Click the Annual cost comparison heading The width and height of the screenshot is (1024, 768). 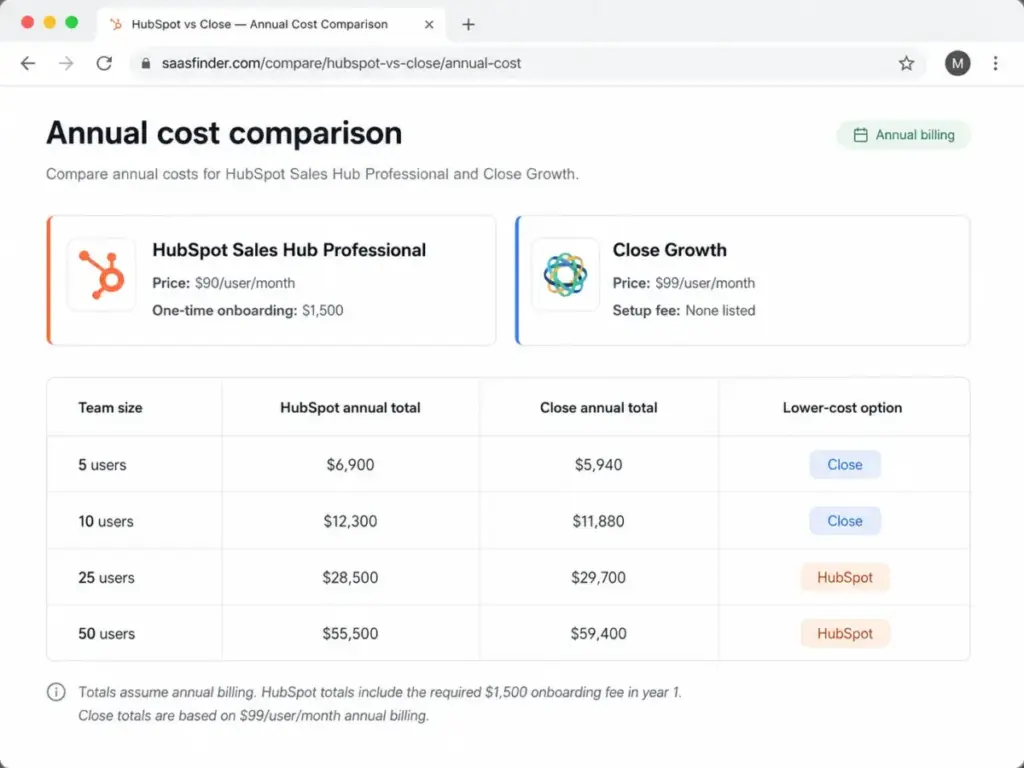[x=224, y=133]
